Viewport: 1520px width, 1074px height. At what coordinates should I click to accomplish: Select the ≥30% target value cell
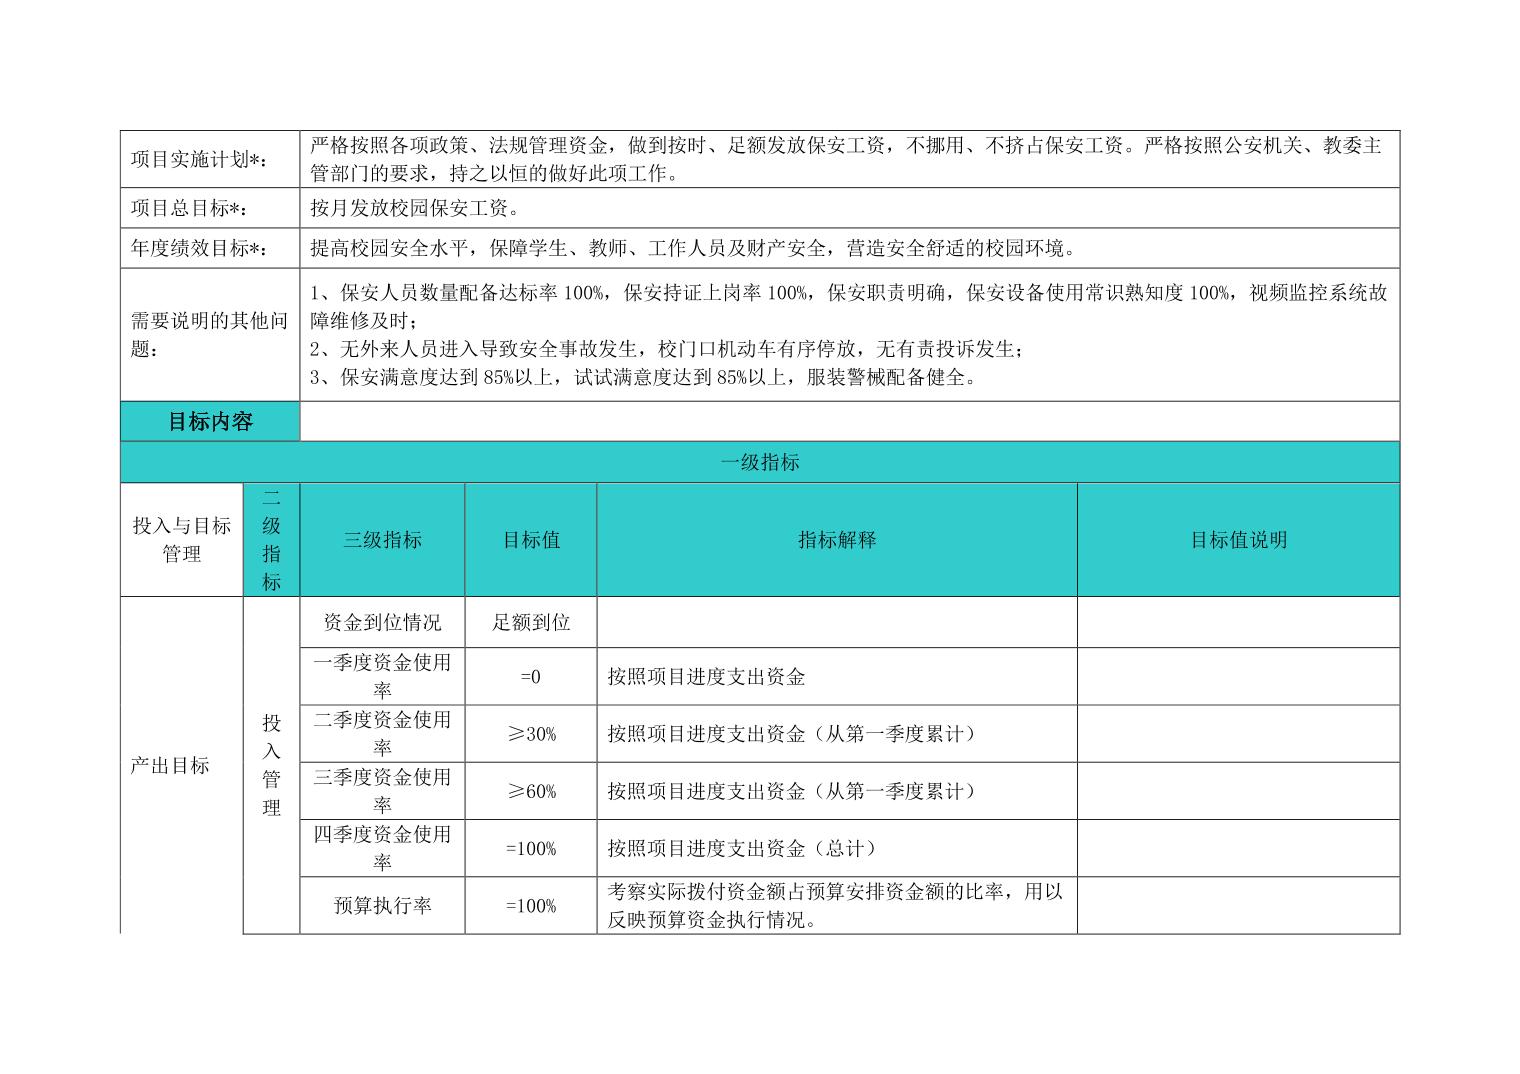[531, 734]
